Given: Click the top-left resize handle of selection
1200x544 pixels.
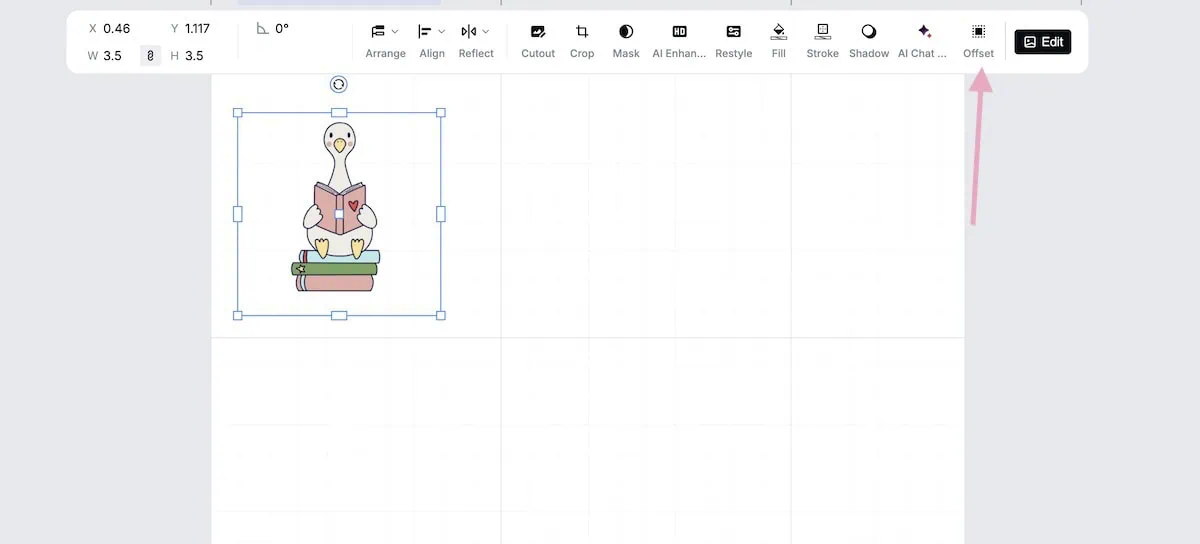Looking at the screenshot, I should click(x=238, y=113).
